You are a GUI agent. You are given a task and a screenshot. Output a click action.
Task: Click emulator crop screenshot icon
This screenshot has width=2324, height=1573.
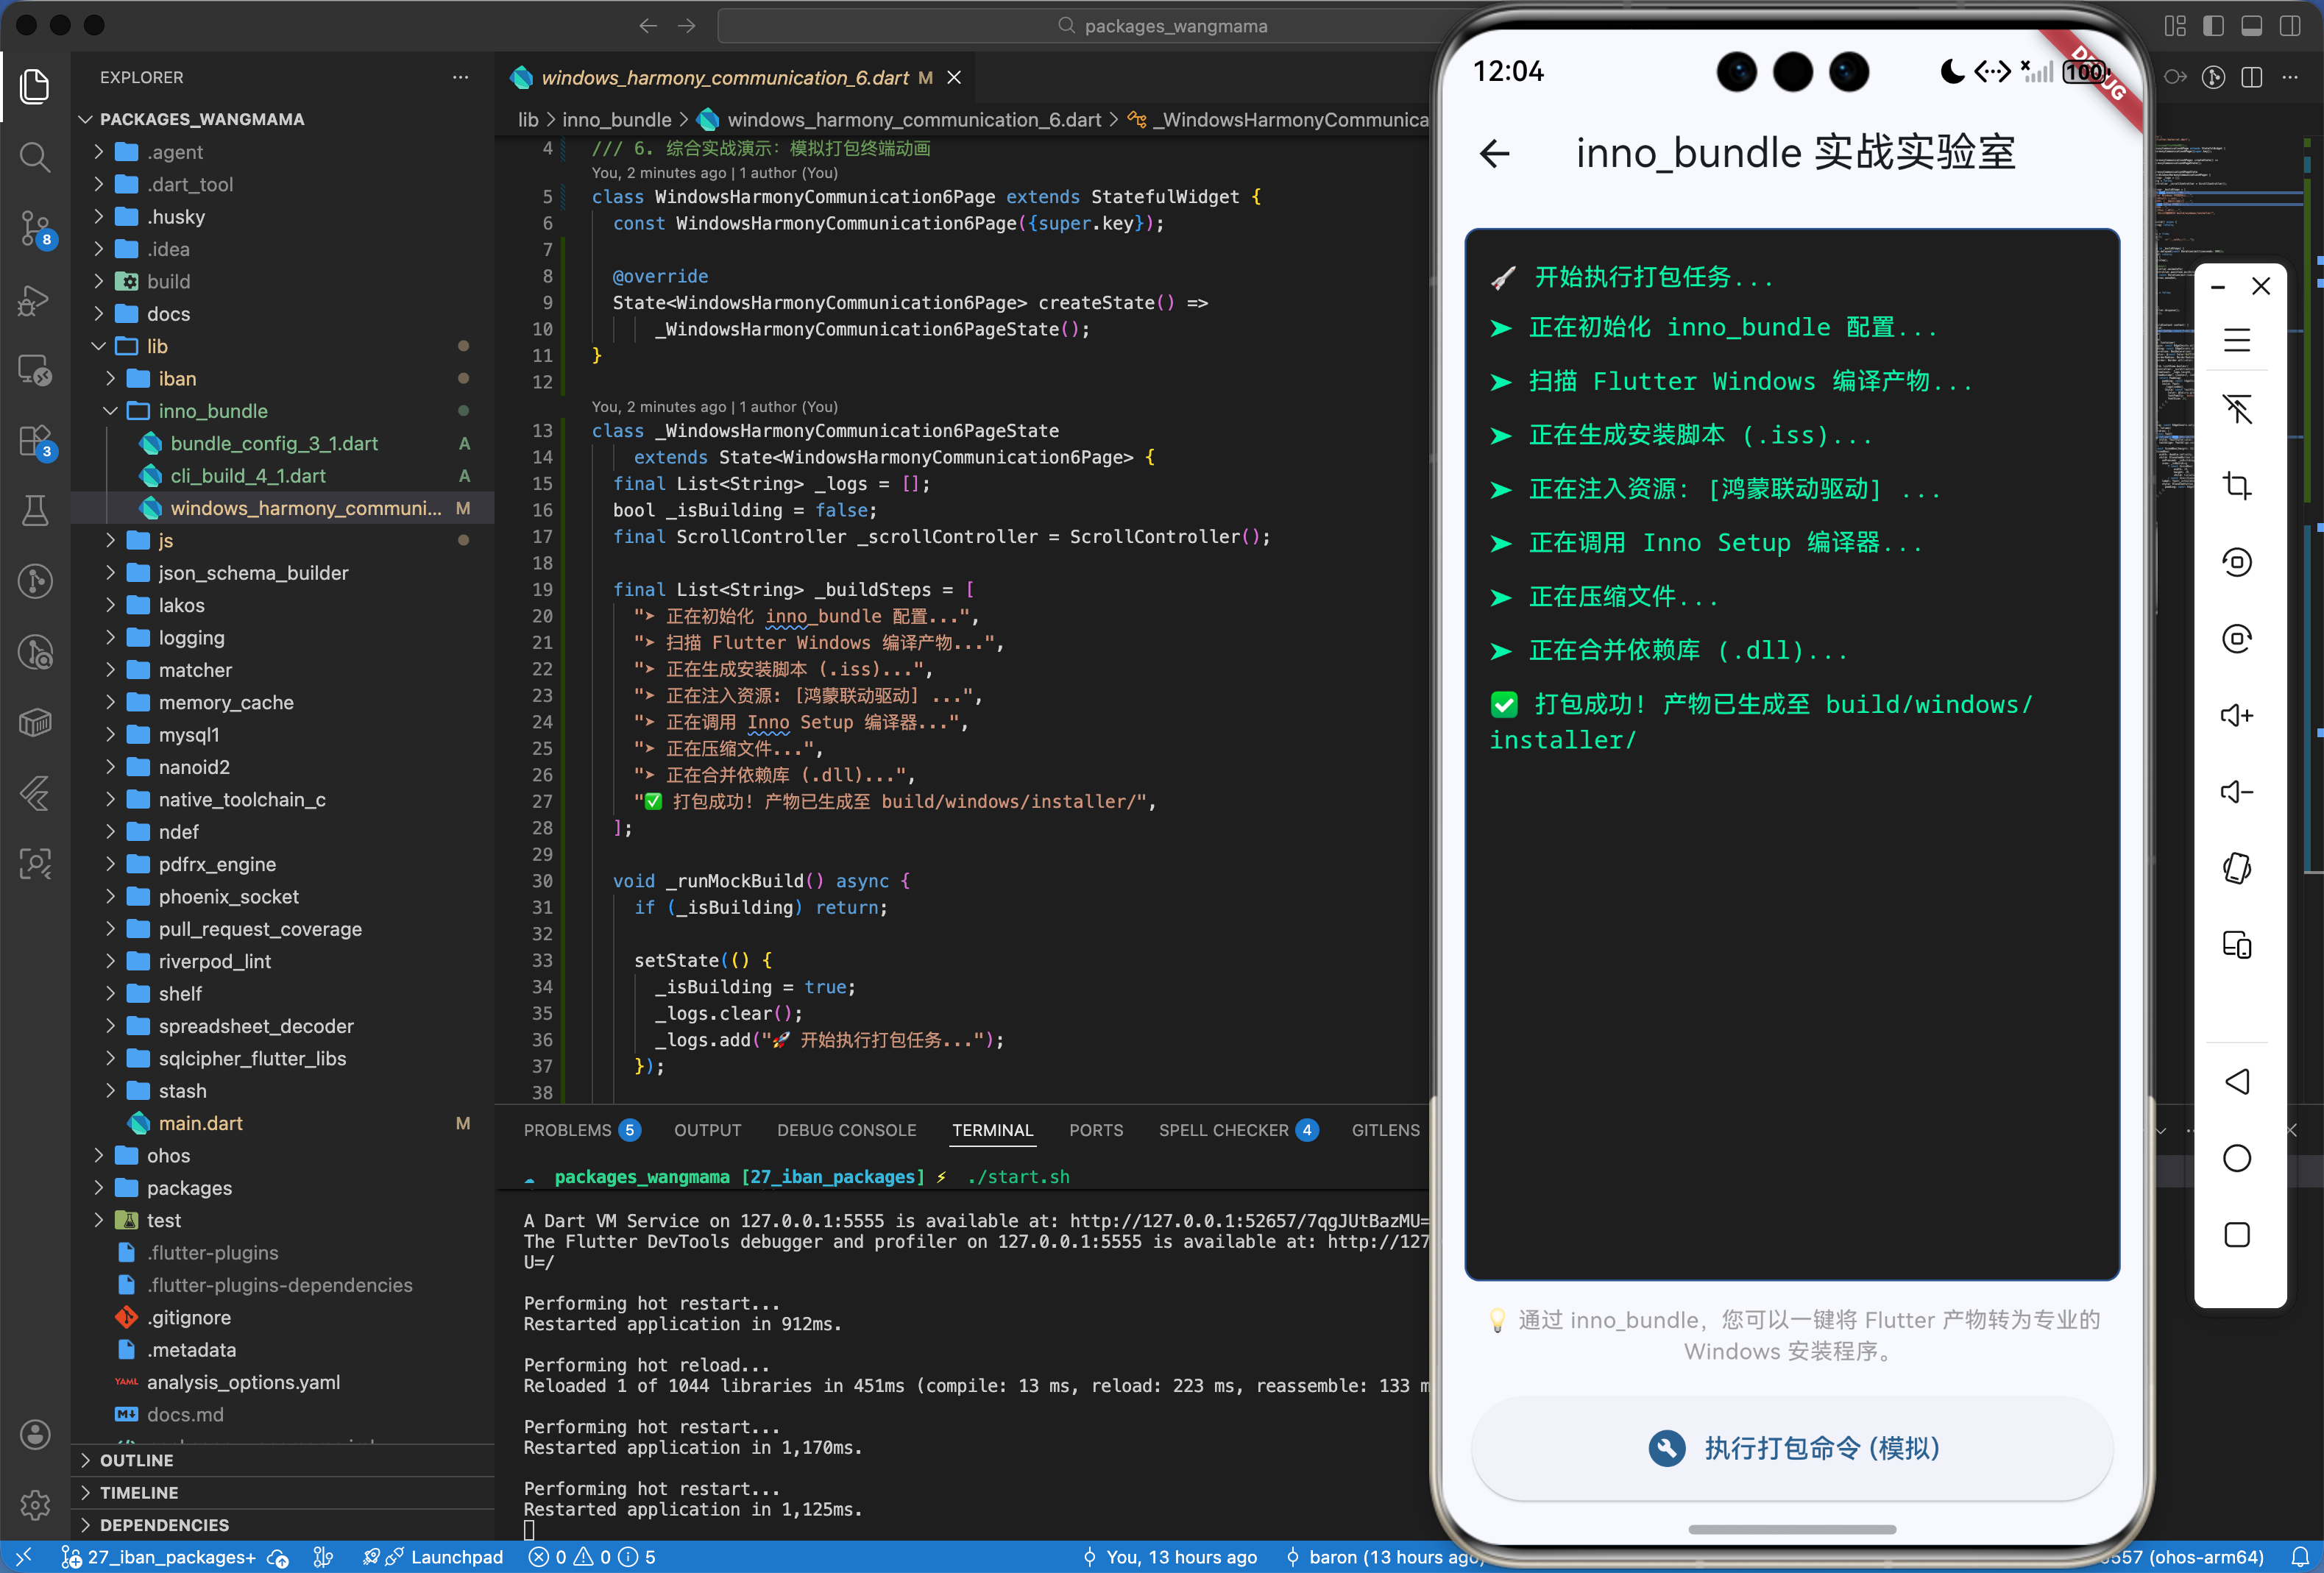[2236, 486]
